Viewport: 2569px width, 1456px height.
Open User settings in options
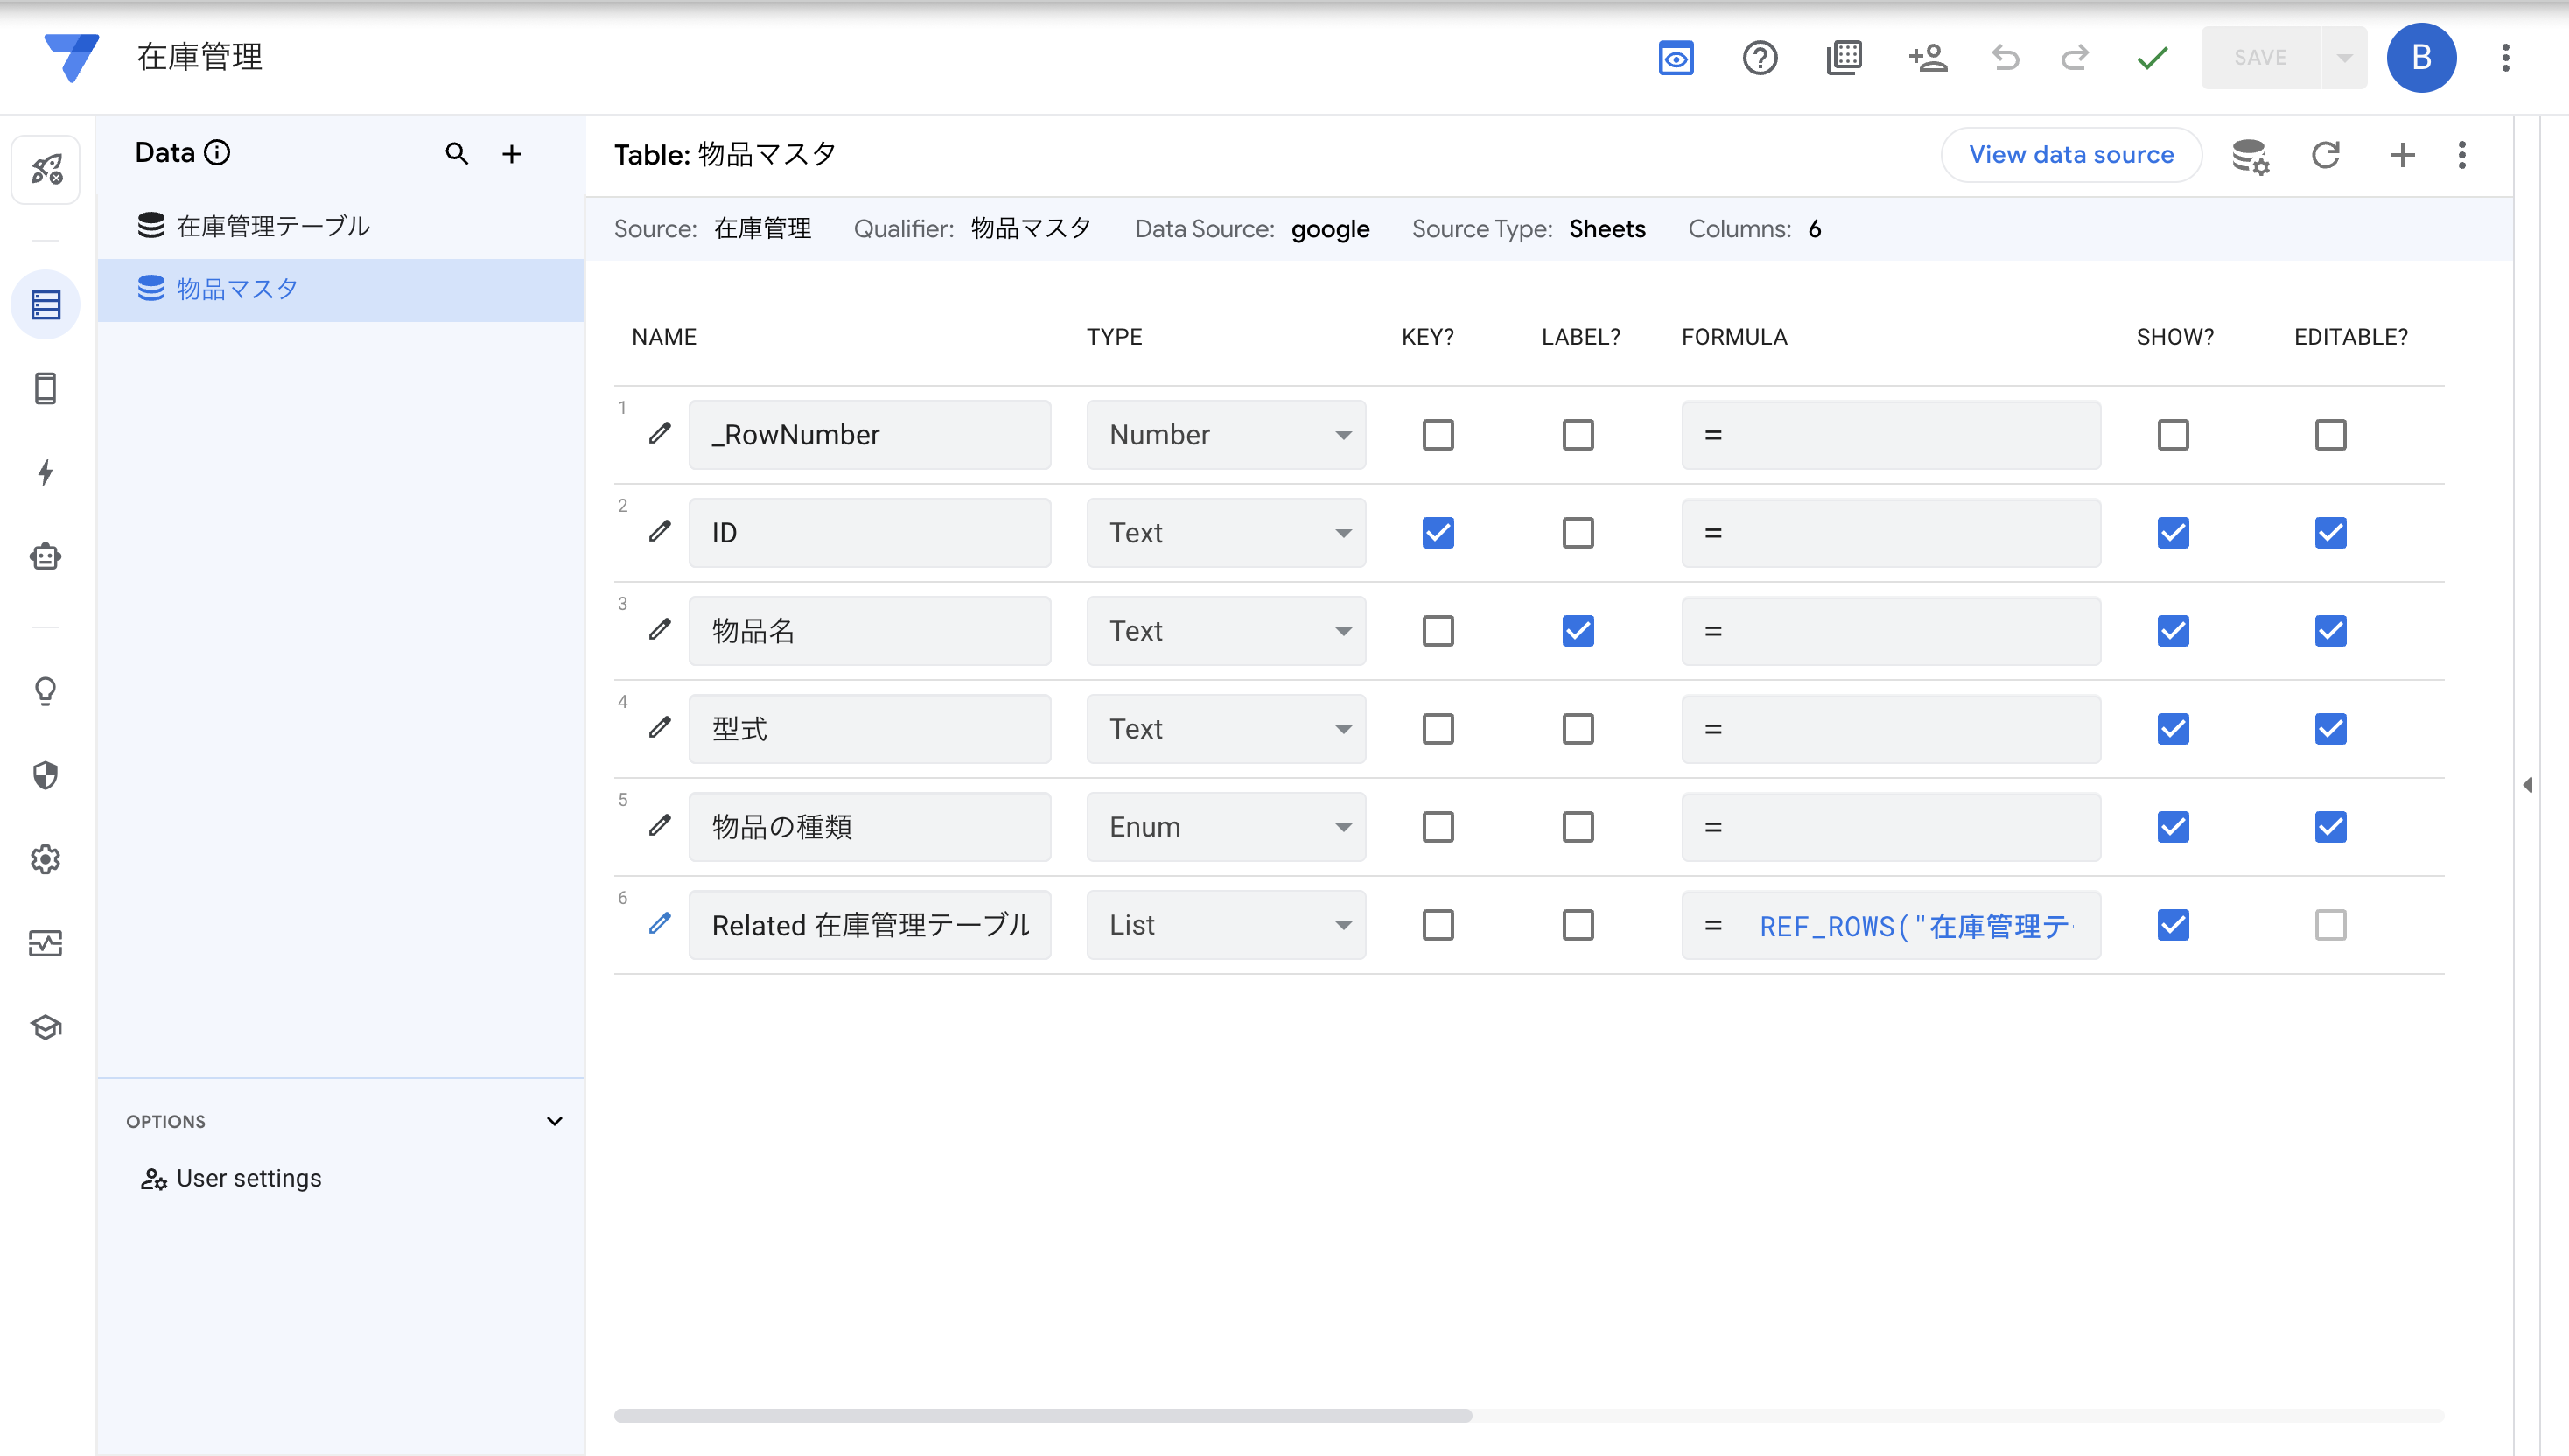pos(248,1178)
